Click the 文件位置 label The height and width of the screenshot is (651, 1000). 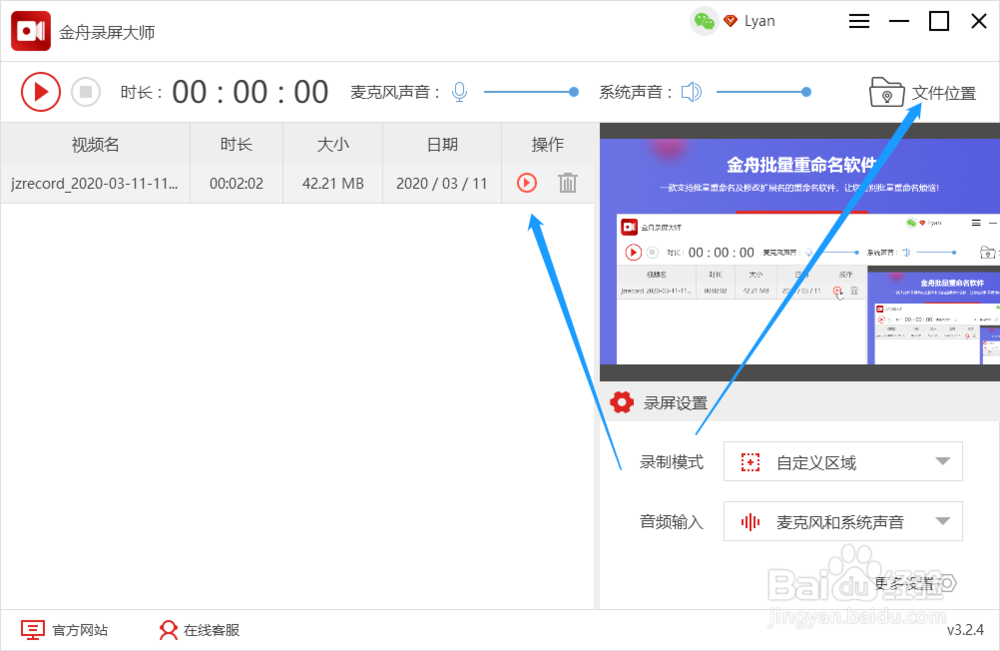[944, 93]
